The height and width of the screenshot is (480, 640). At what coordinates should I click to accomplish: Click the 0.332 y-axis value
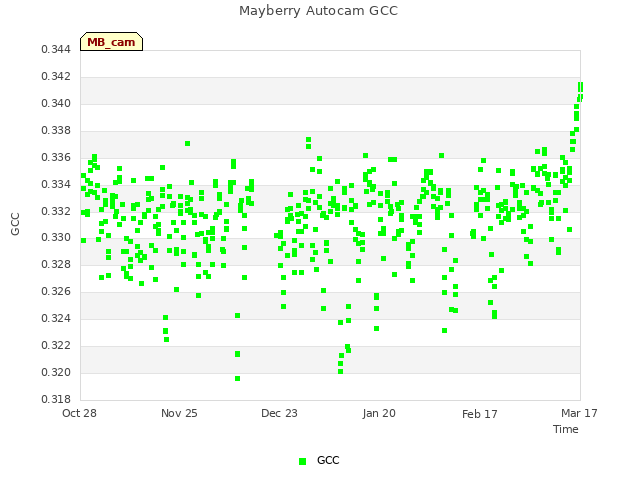[56, 211]
